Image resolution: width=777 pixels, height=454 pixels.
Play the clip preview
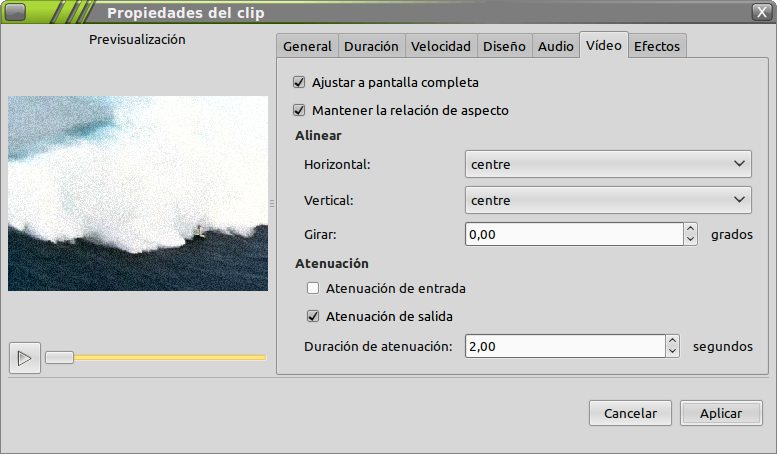click(x=25, y=358)
